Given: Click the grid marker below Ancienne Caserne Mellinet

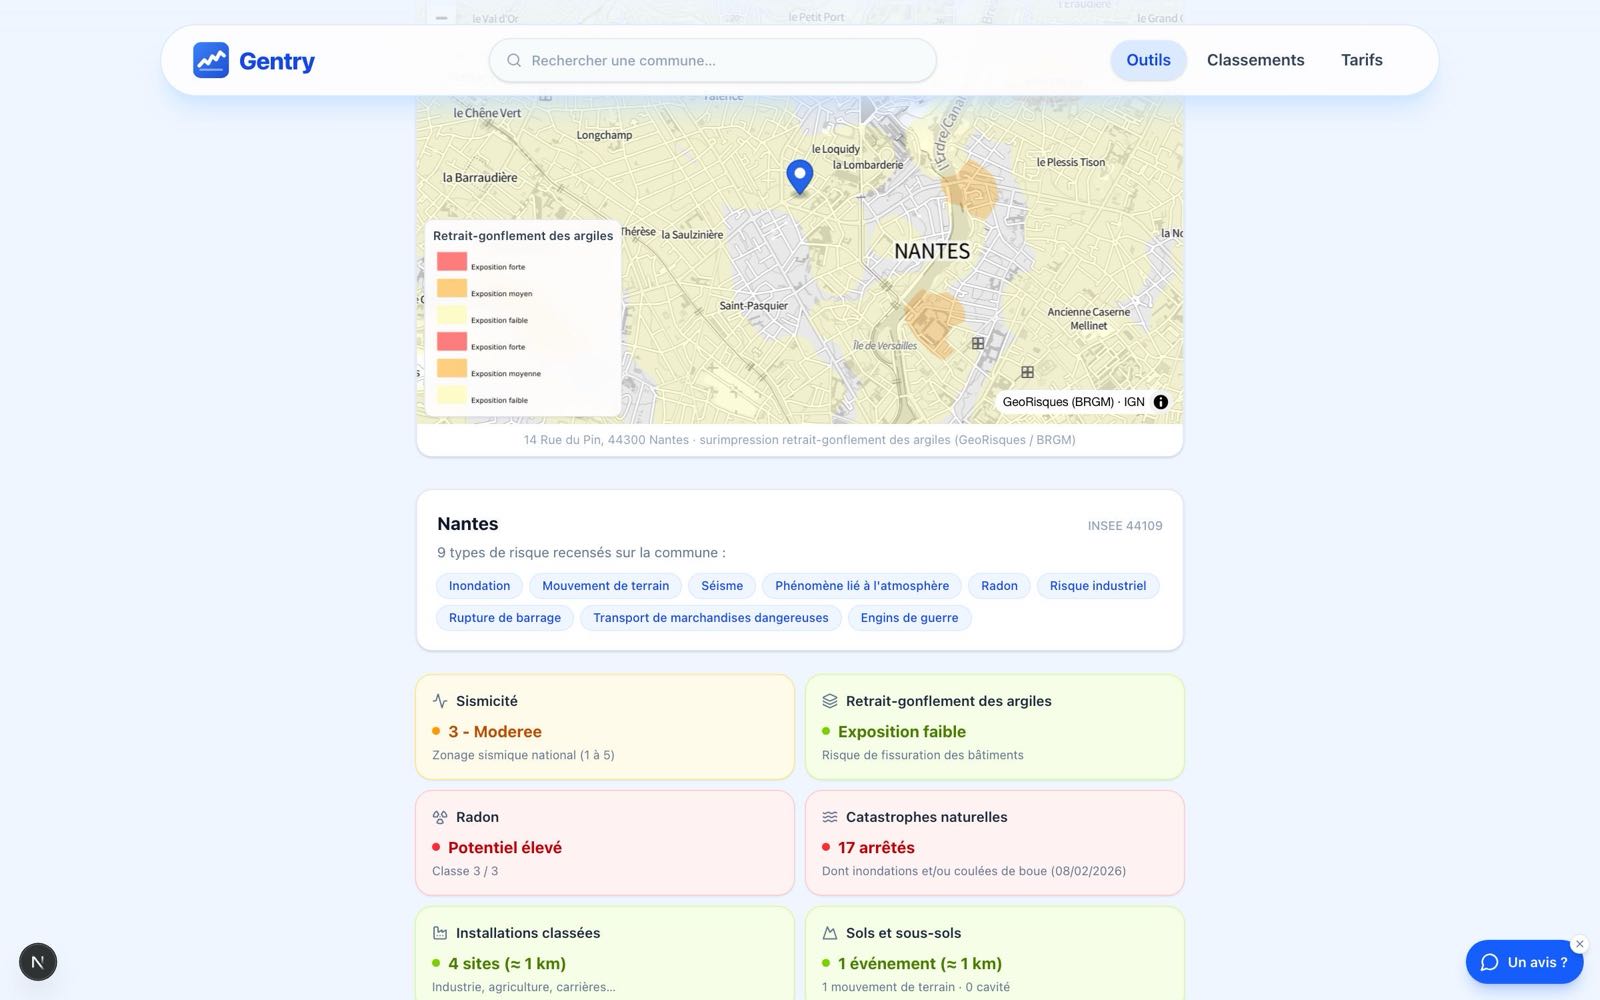Looking at the screenshot, I should click(1027, 372).
